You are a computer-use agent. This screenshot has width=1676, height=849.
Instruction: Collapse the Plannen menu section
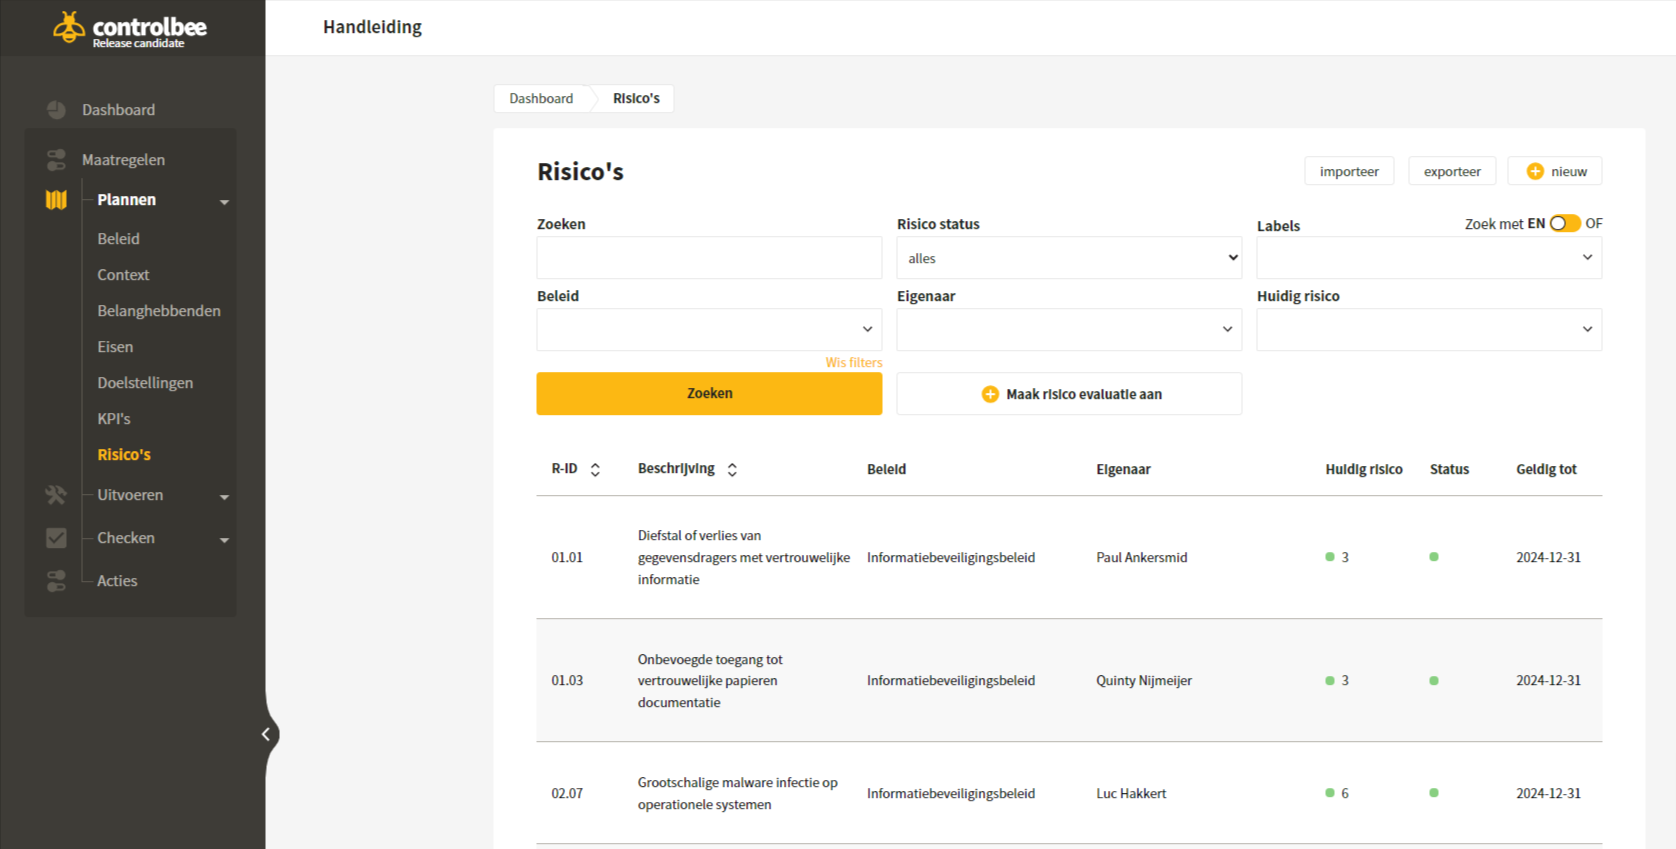(224, 202)
